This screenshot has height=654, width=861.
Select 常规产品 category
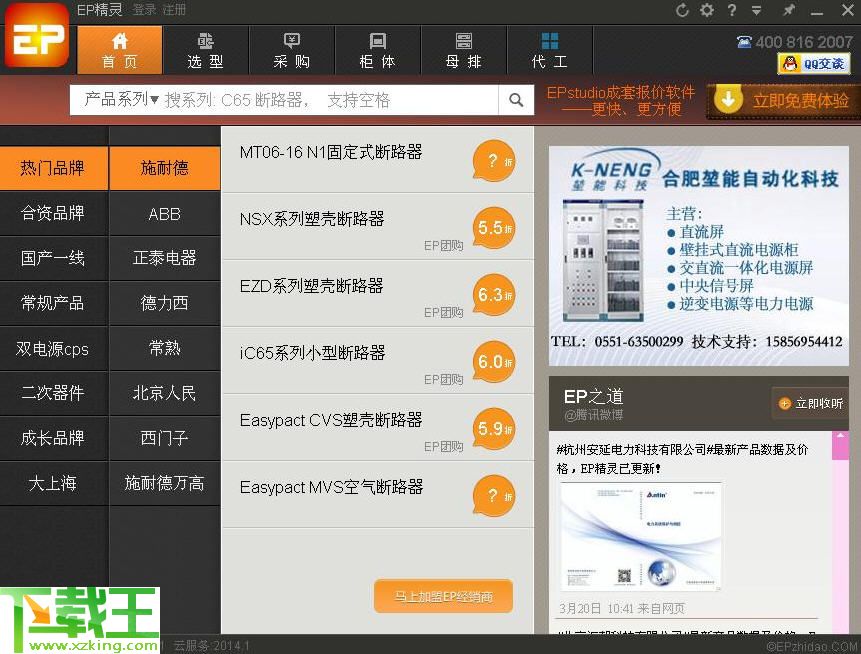coord(53,303)
